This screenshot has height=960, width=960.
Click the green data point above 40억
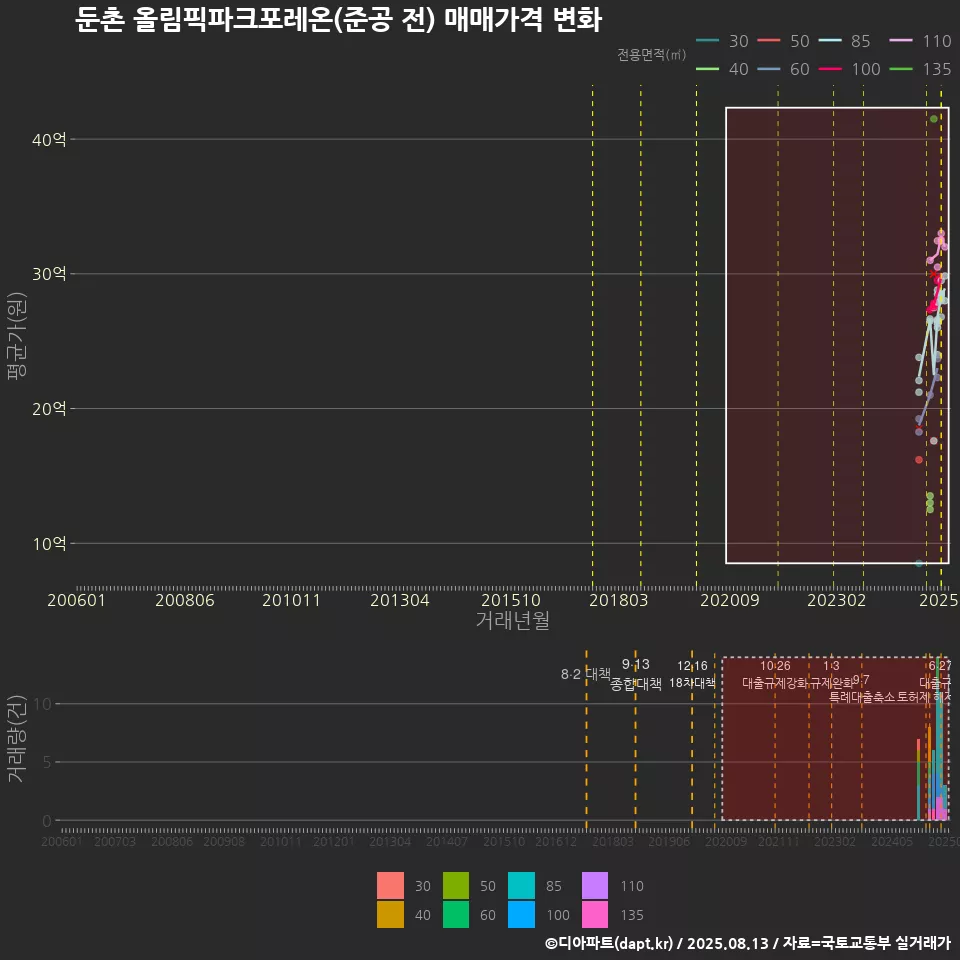(934, 119)
